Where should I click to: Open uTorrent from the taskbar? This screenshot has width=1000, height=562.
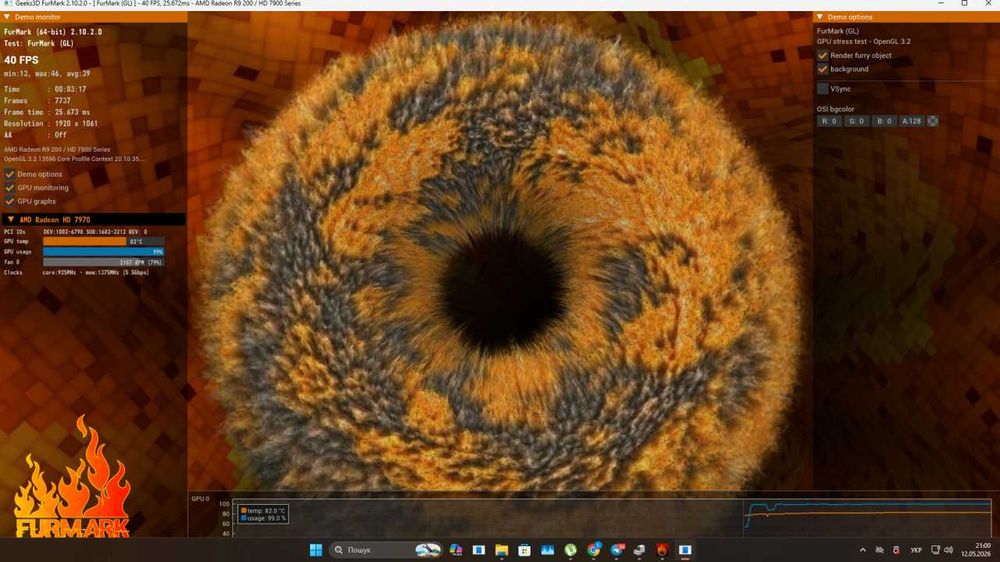tap(570, 550)
